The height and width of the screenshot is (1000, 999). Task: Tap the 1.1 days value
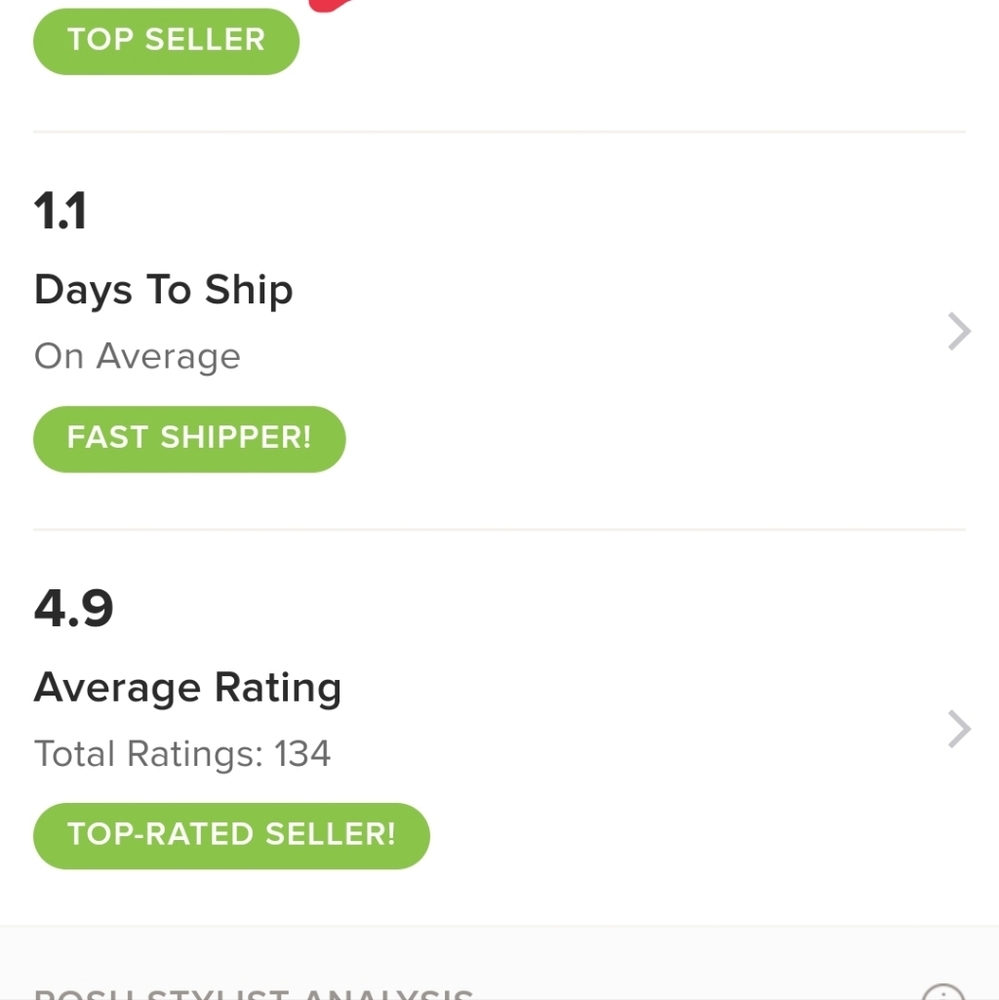(60, 212)
